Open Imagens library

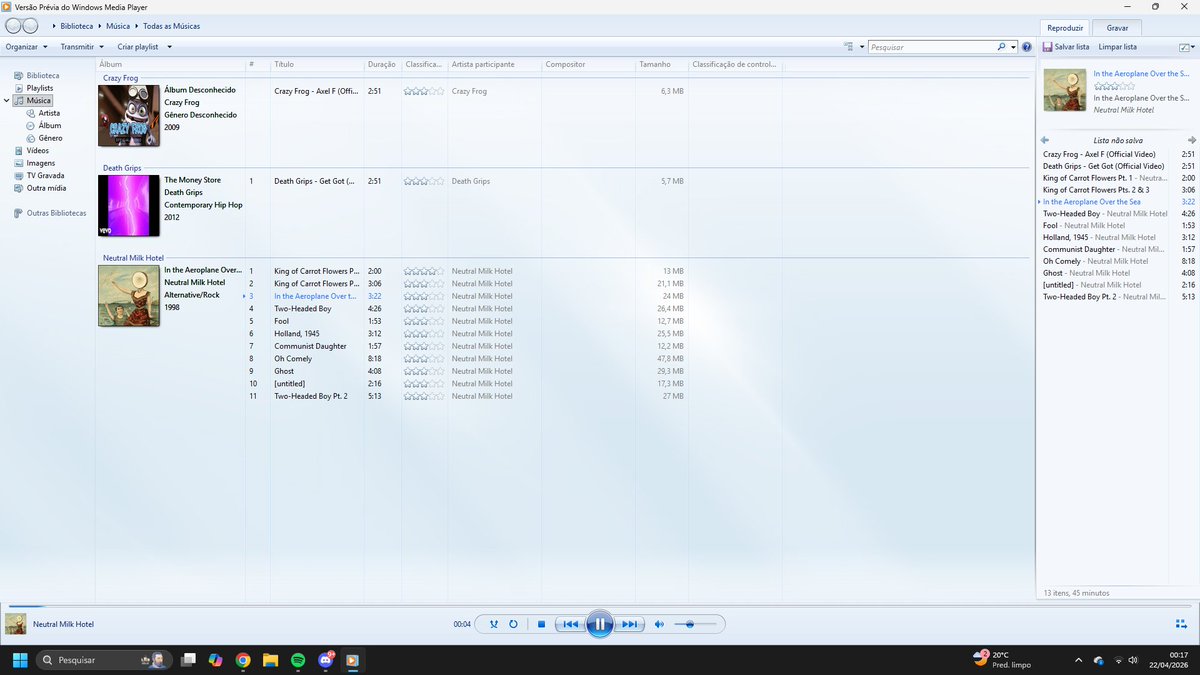tap(34, 163)
